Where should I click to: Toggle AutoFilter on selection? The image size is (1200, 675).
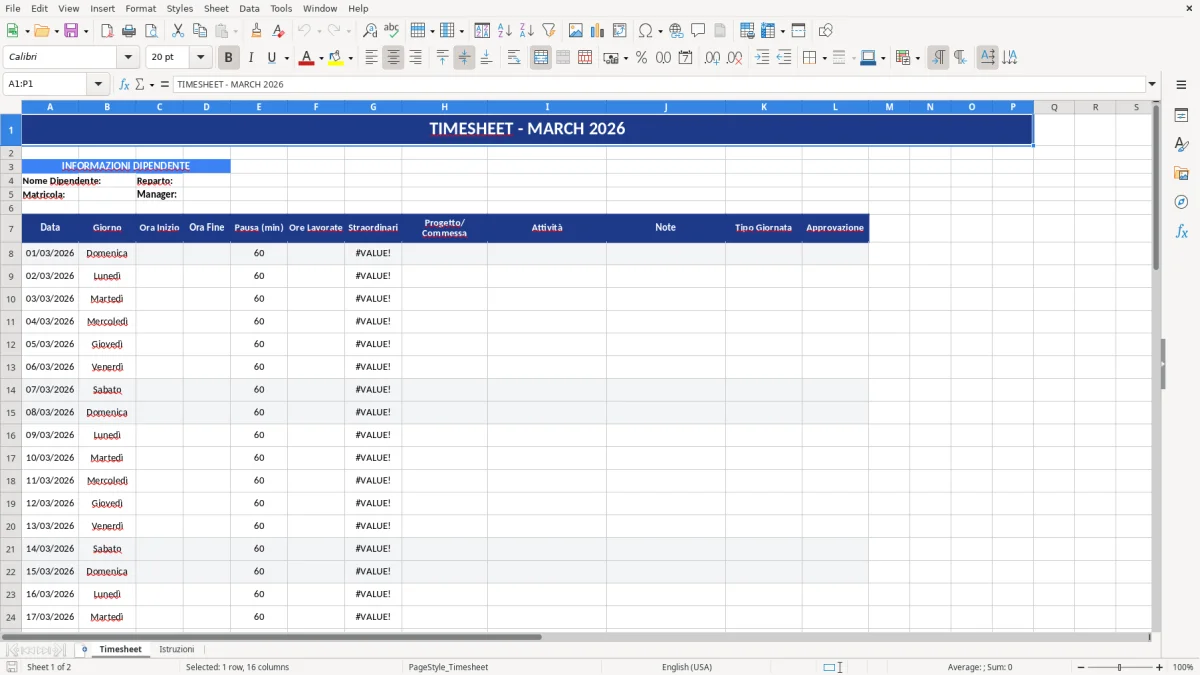coord(548,30)
